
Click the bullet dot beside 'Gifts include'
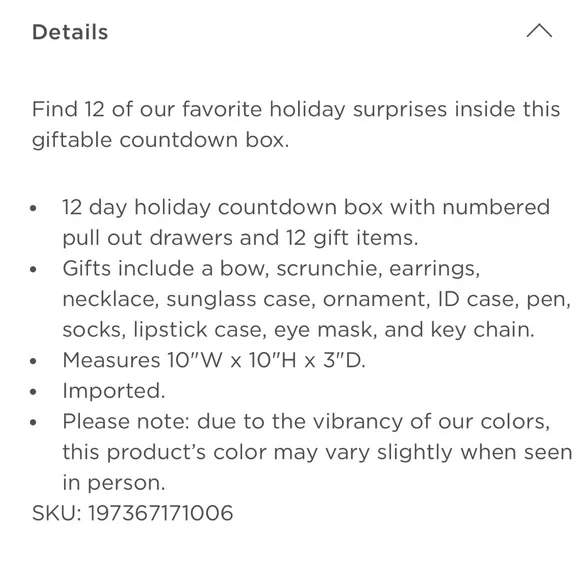(x=33, y=269)
